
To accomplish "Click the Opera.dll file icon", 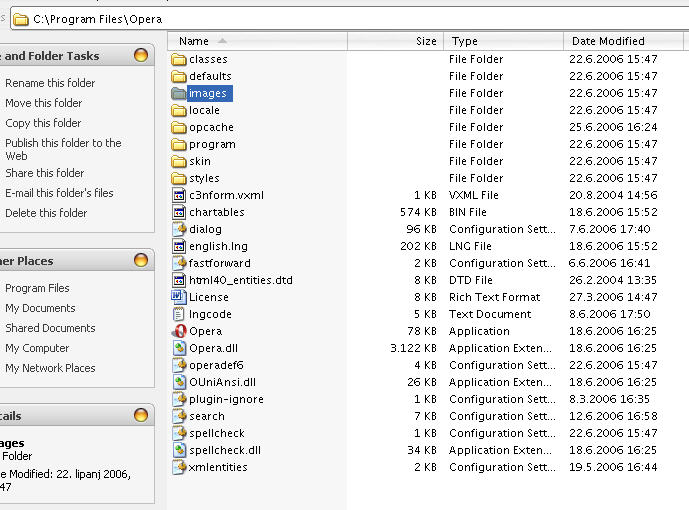I will click(x=179, y=348).
